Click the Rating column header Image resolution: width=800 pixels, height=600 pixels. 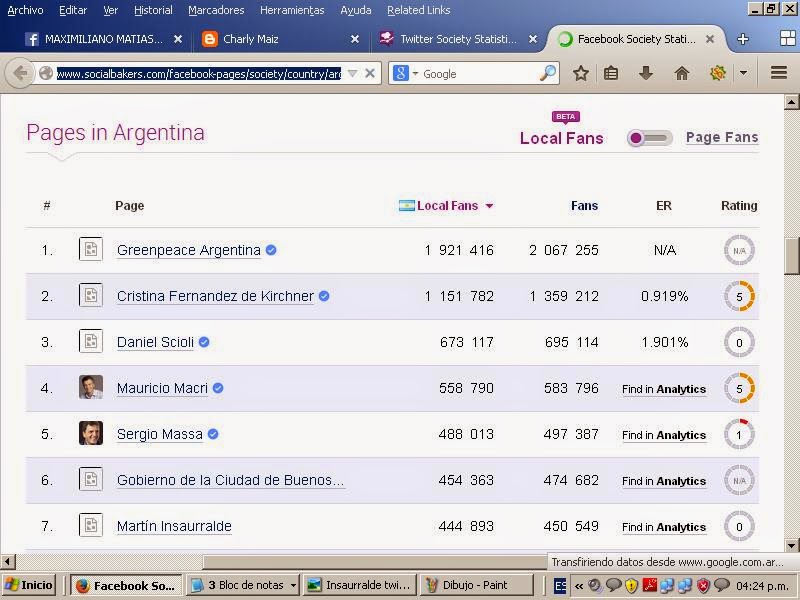(739, 206)
